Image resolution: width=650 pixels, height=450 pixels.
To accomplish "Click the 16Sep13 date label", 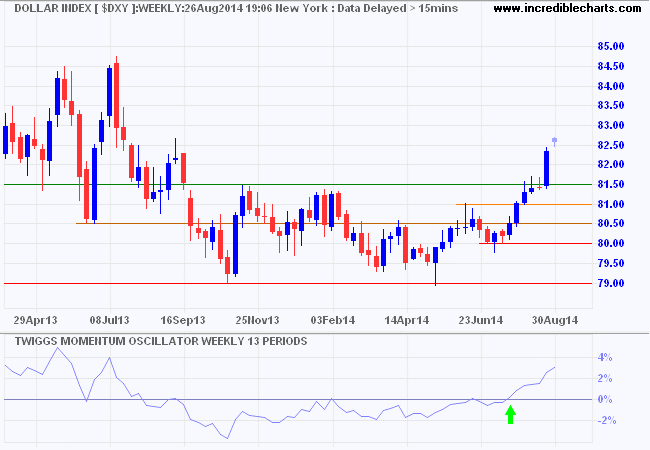I will [183, 320].
